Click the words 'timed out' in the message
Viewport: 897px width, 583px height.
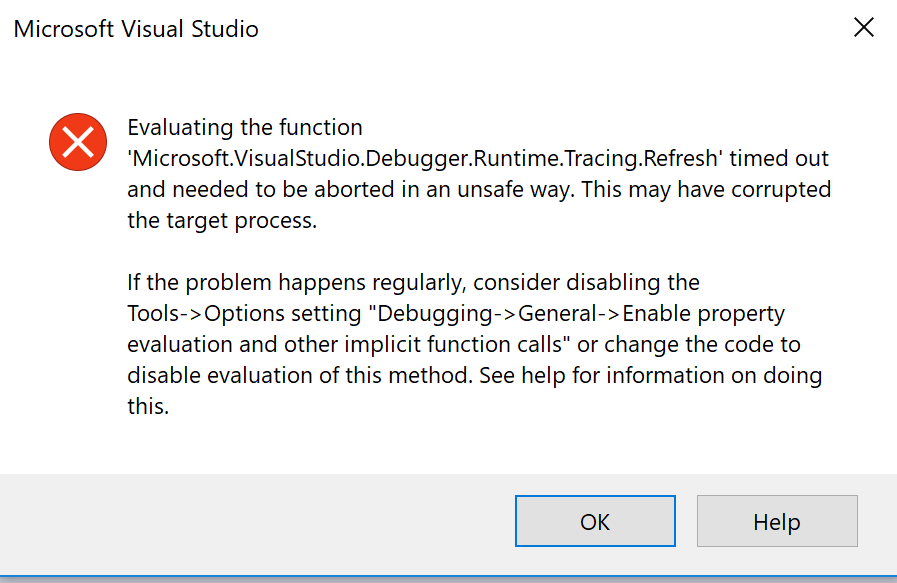point(779,158)
